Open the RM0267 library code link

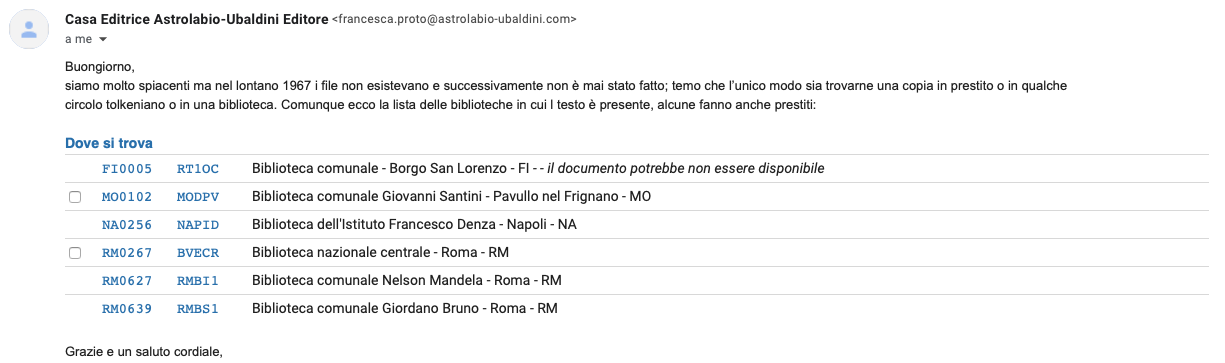pyautogui.click(x=127, y=253)
